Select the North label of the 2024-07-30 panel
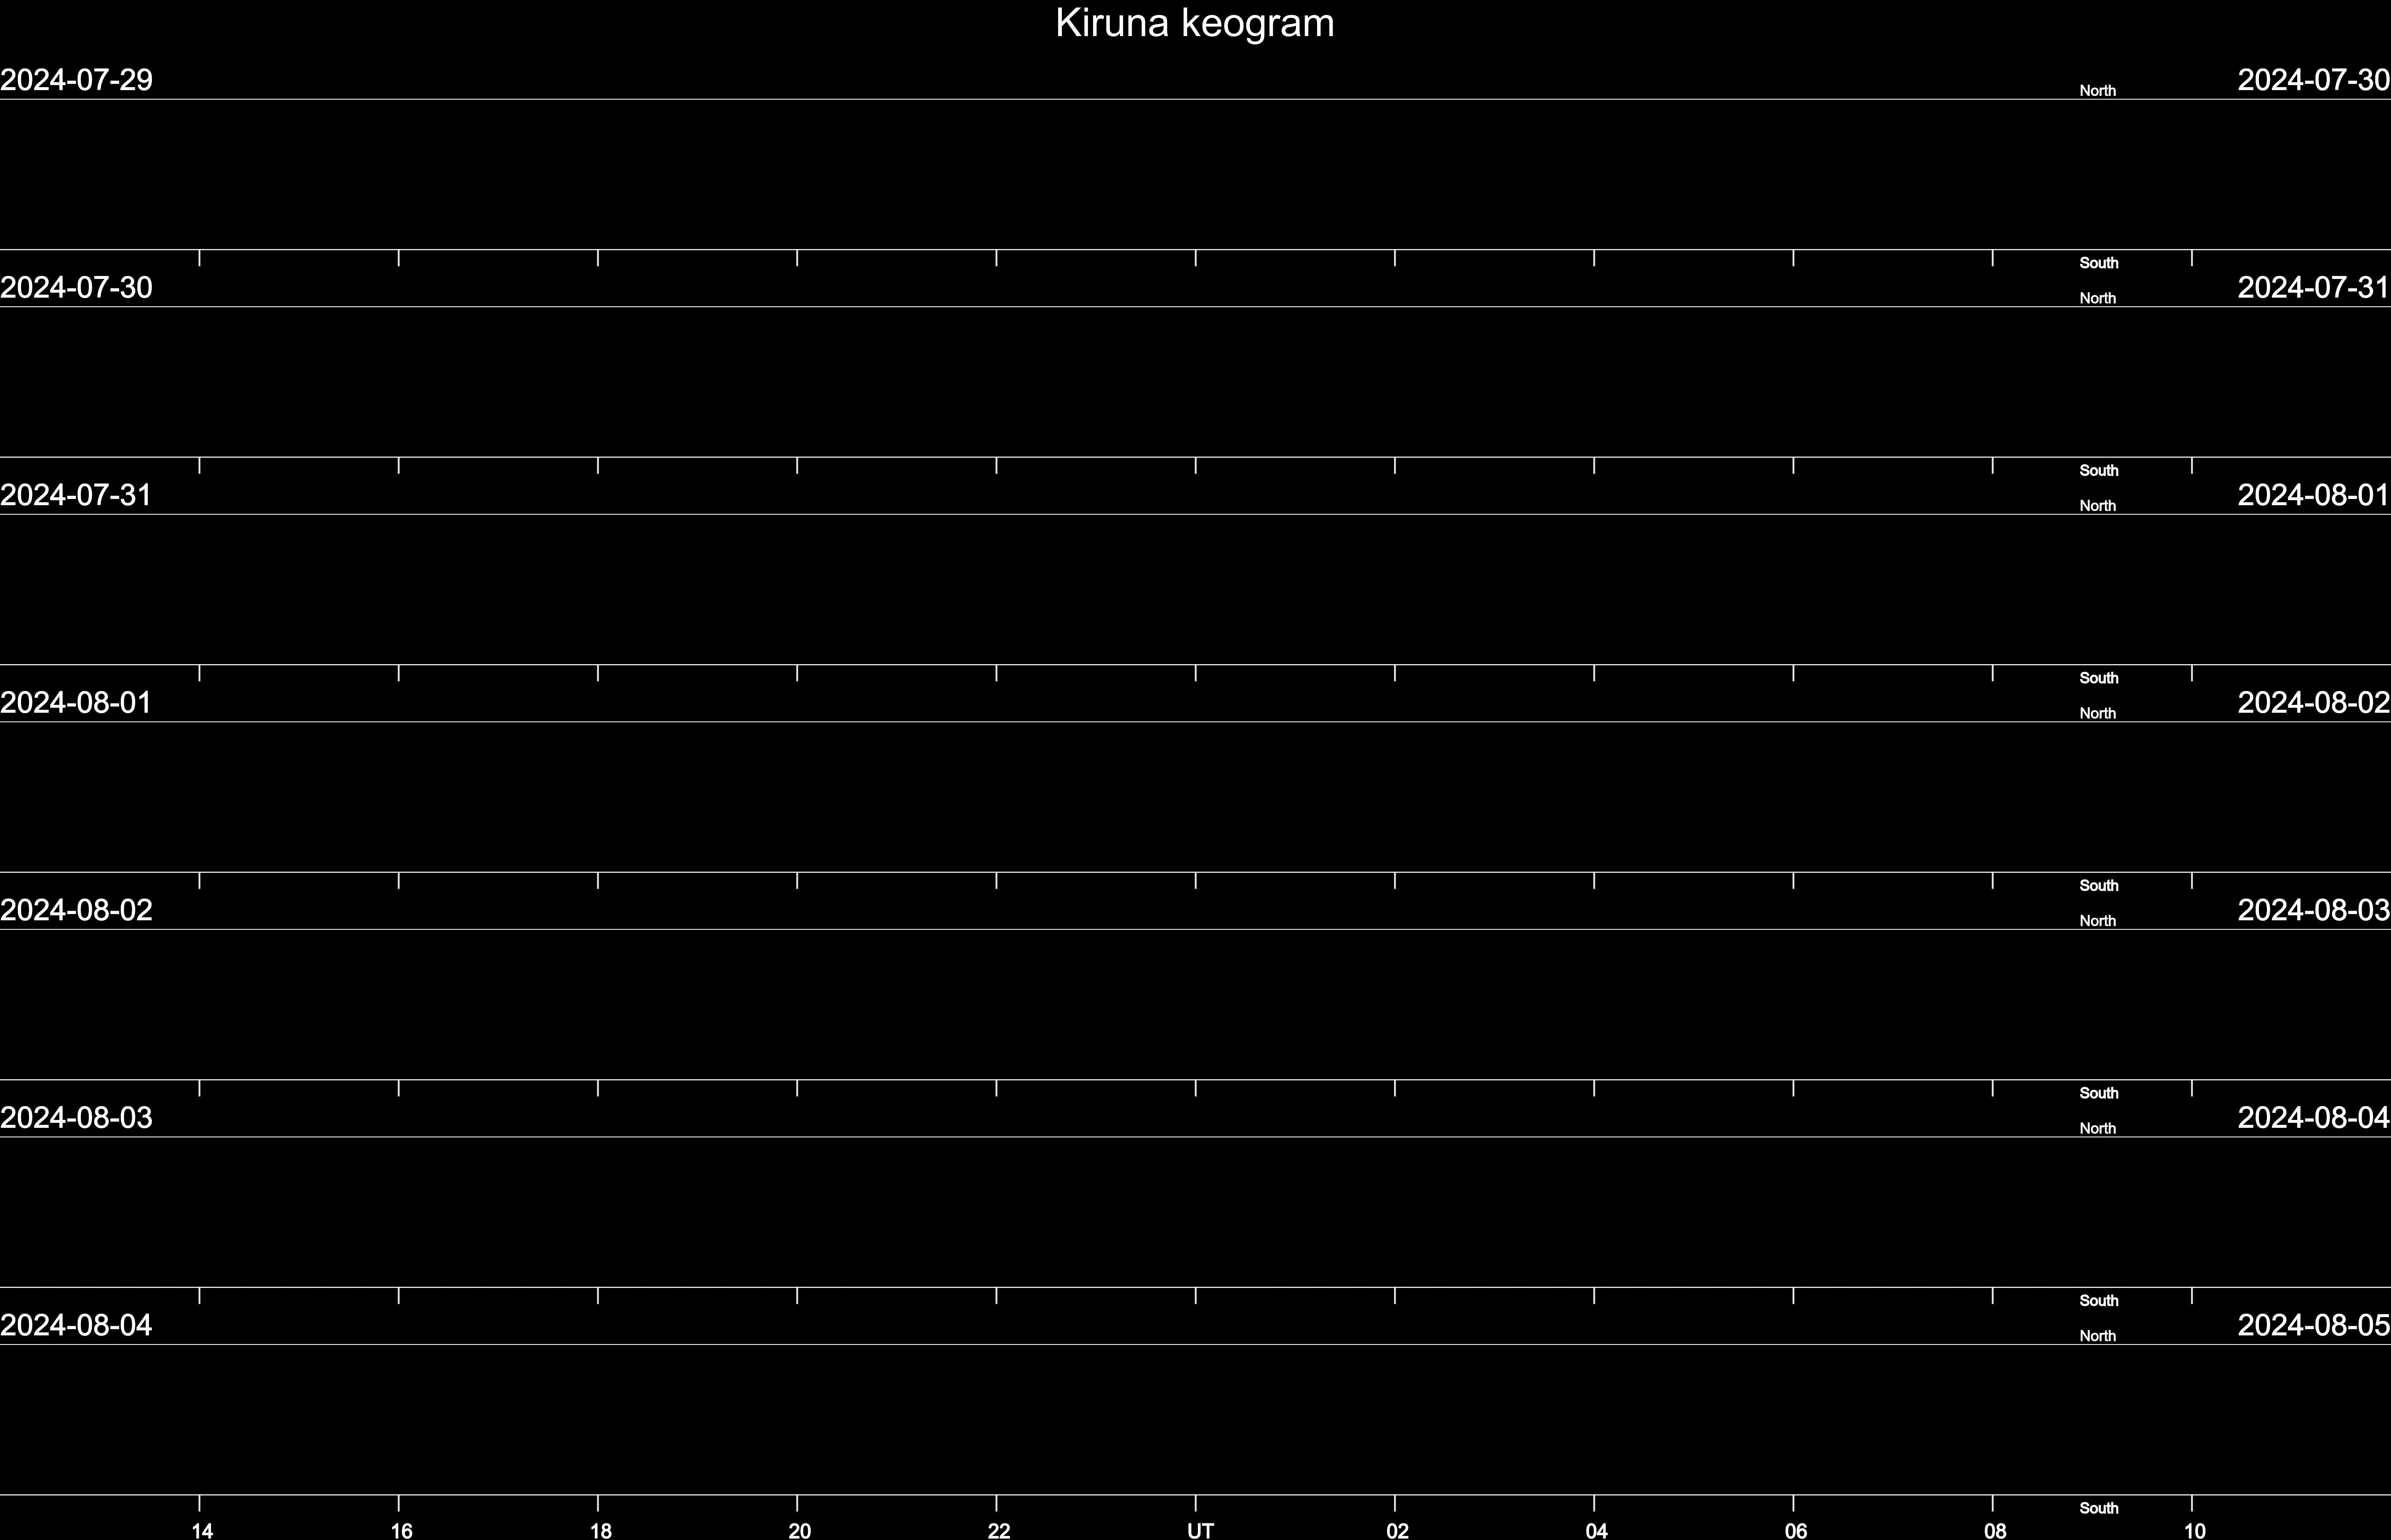Screen dimensions: 2391x1540 2098,299
